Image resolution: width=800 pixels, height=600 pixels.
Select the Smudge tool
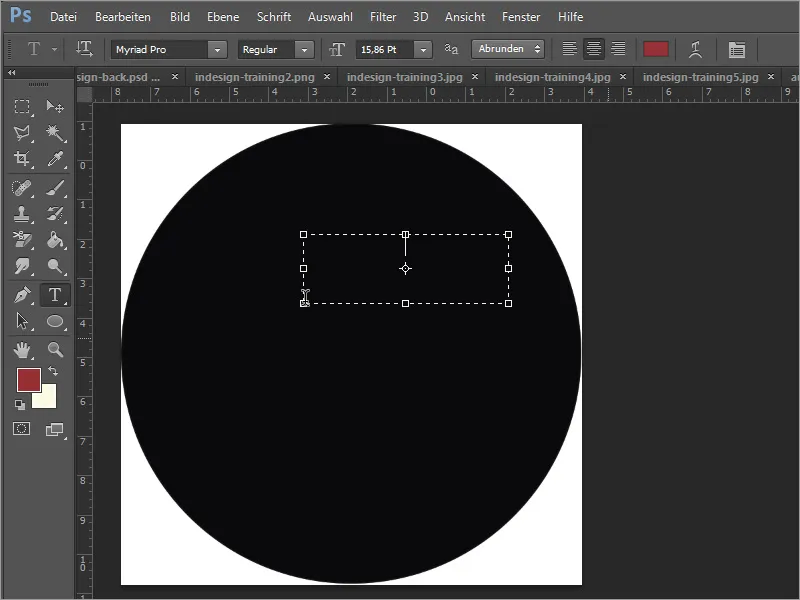(21, 265)
